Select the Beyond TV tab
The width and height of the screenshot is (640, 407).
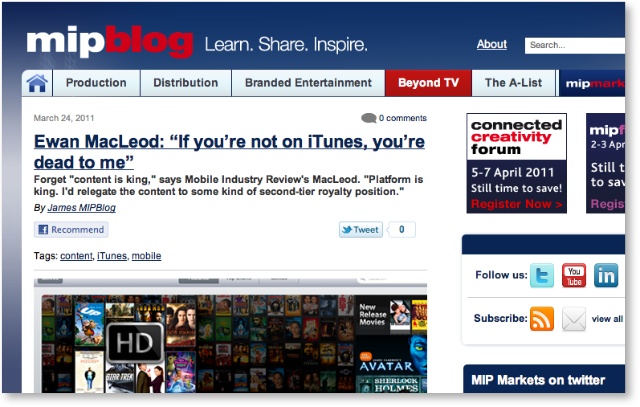pyautogui.click(x=428, y=83)
